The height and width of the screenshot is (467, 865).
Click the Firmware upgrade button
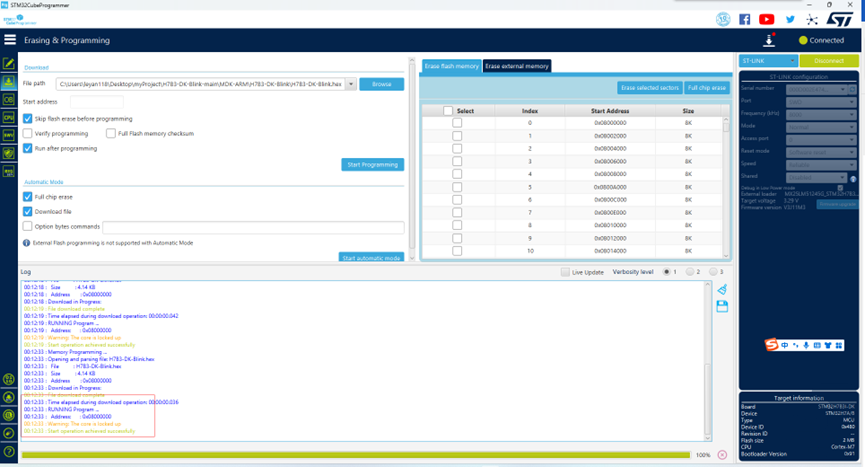tap(837, 205)
